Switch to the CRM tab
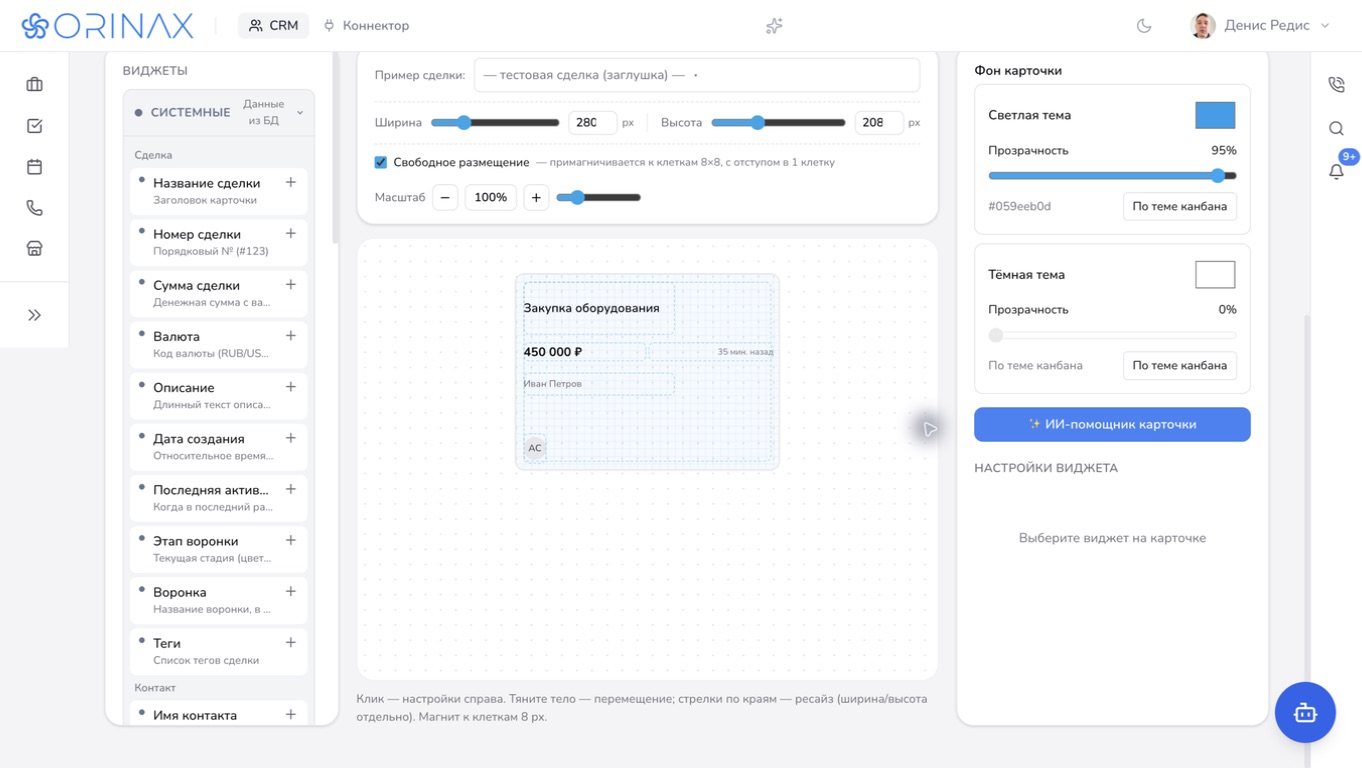Screen dimensions: 1362x768 273,26
